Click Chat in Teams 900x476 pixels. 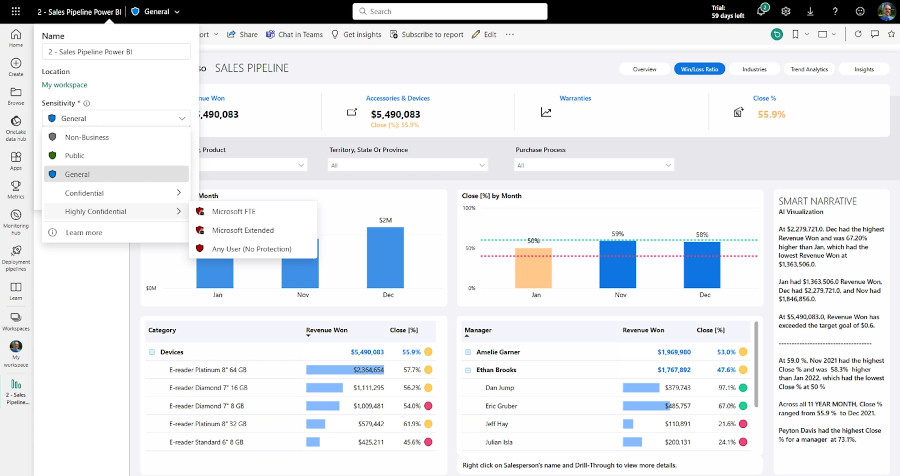[x=294, y=34]
